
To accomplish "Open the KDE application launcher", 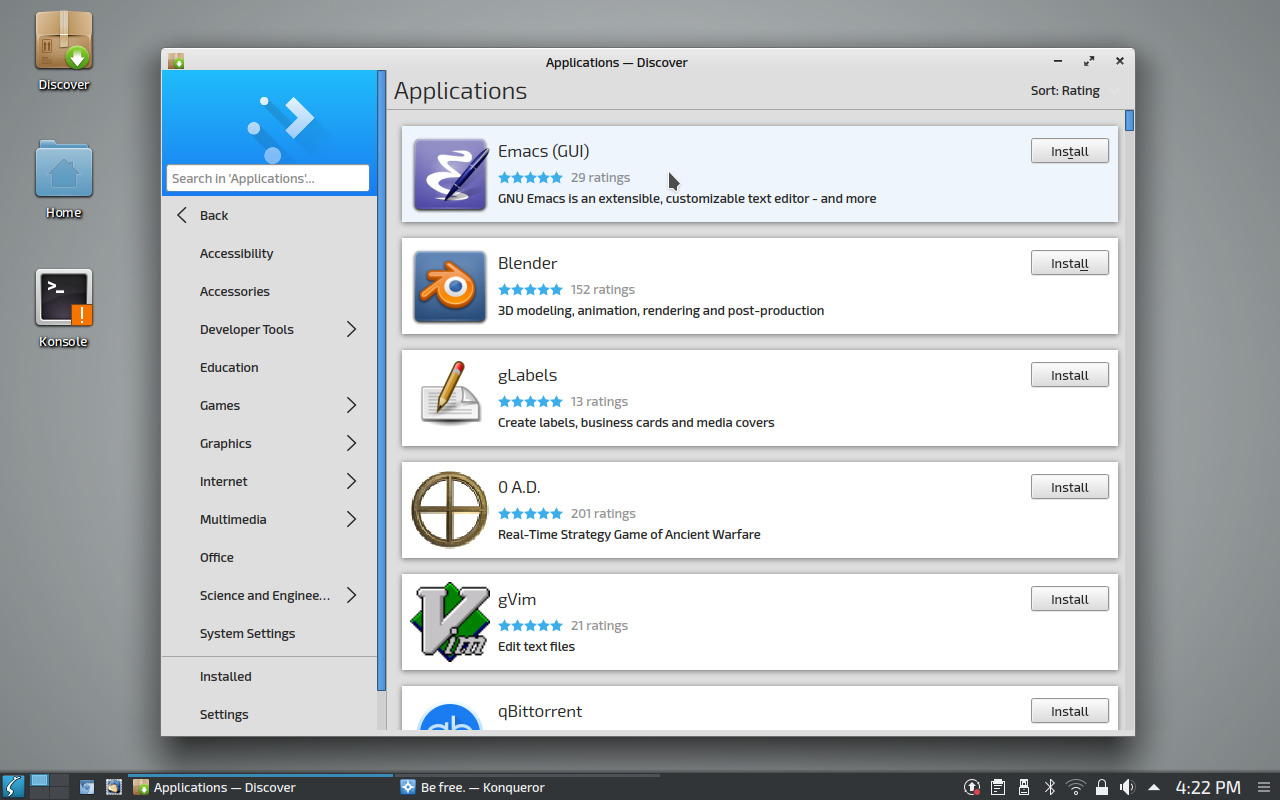I will [x=13, y=787].
